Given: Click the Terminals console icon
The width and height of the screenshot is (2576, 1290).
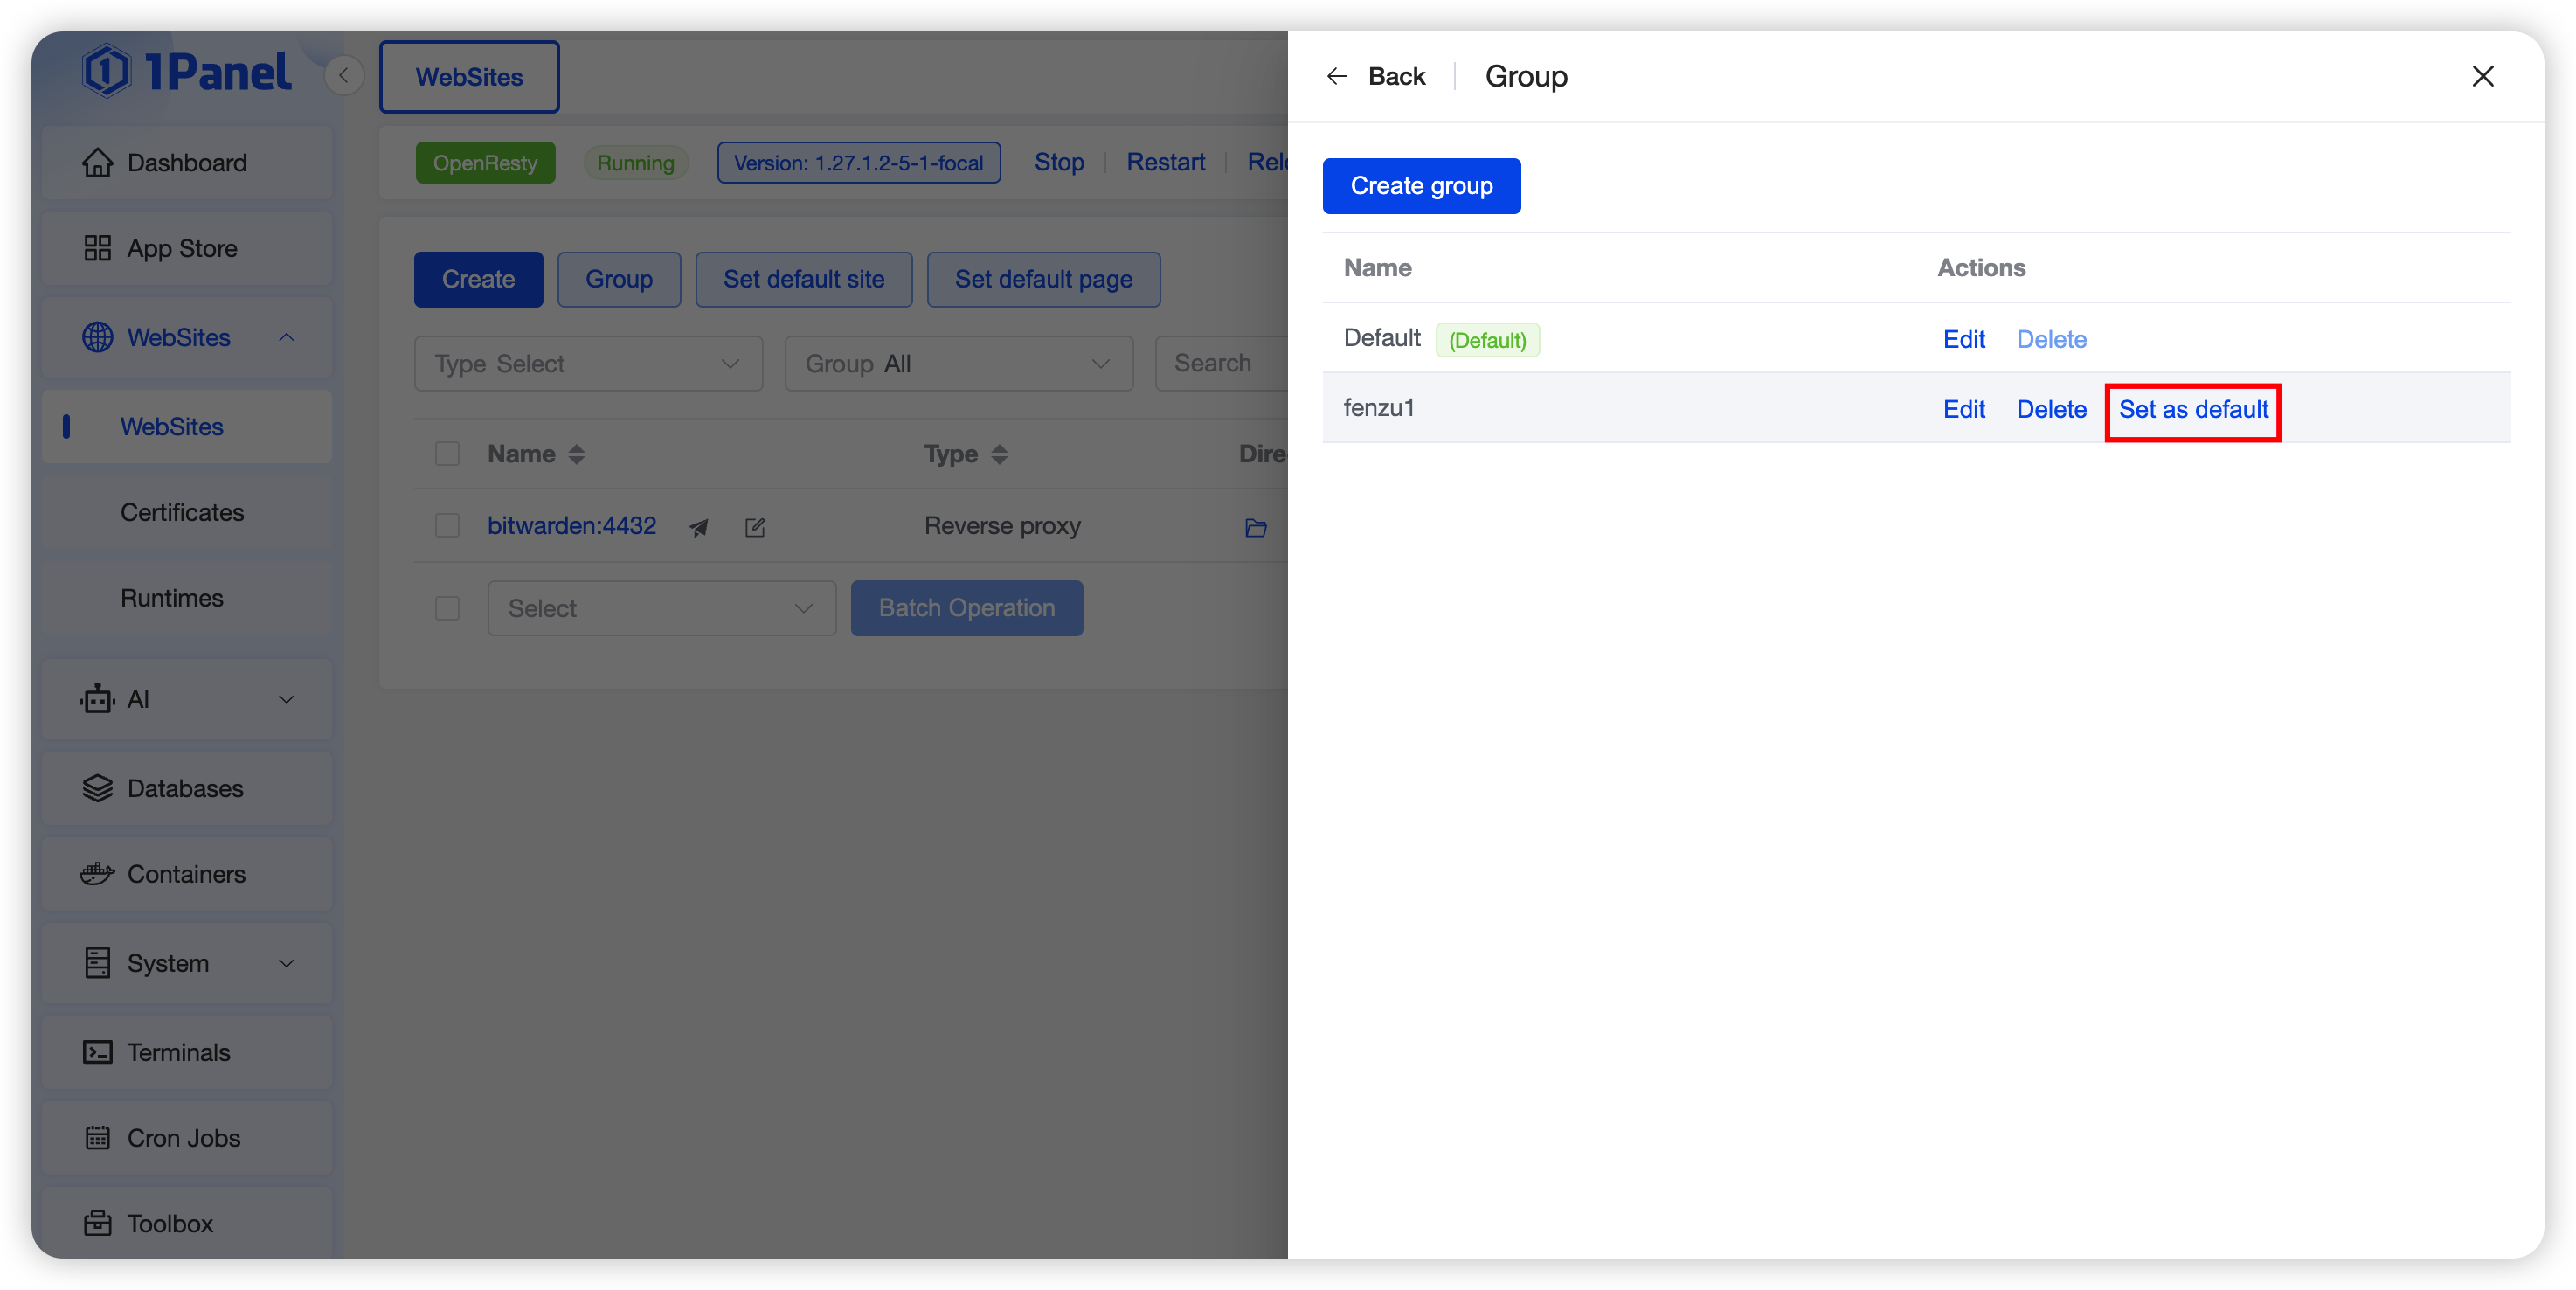Looking at the screenshot, I should 97,1052.
